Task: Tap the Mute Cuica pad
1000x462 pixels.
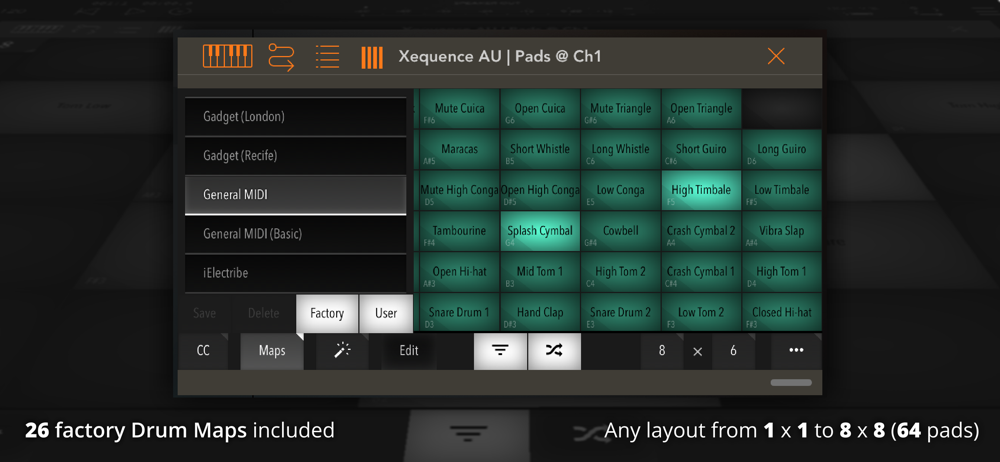Action: click(x=459, y=108)
